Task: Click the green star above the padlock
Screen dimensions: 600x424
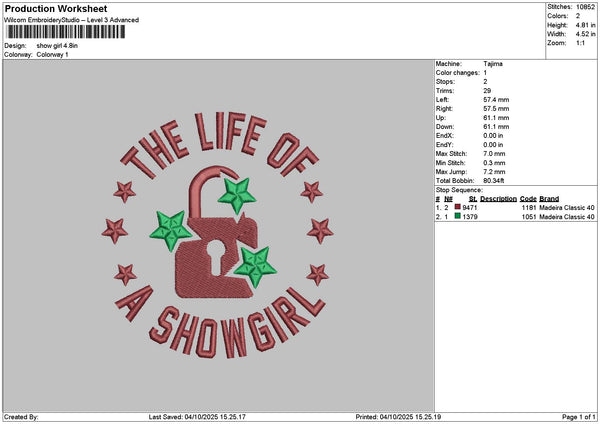Action: point(237,195)
